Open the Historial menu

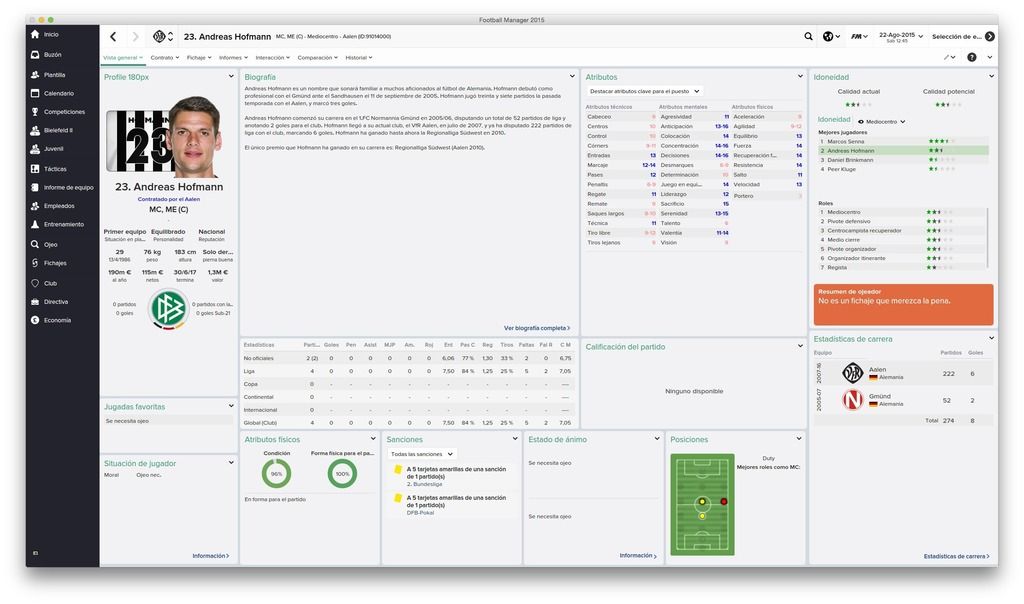pos(359,57)
